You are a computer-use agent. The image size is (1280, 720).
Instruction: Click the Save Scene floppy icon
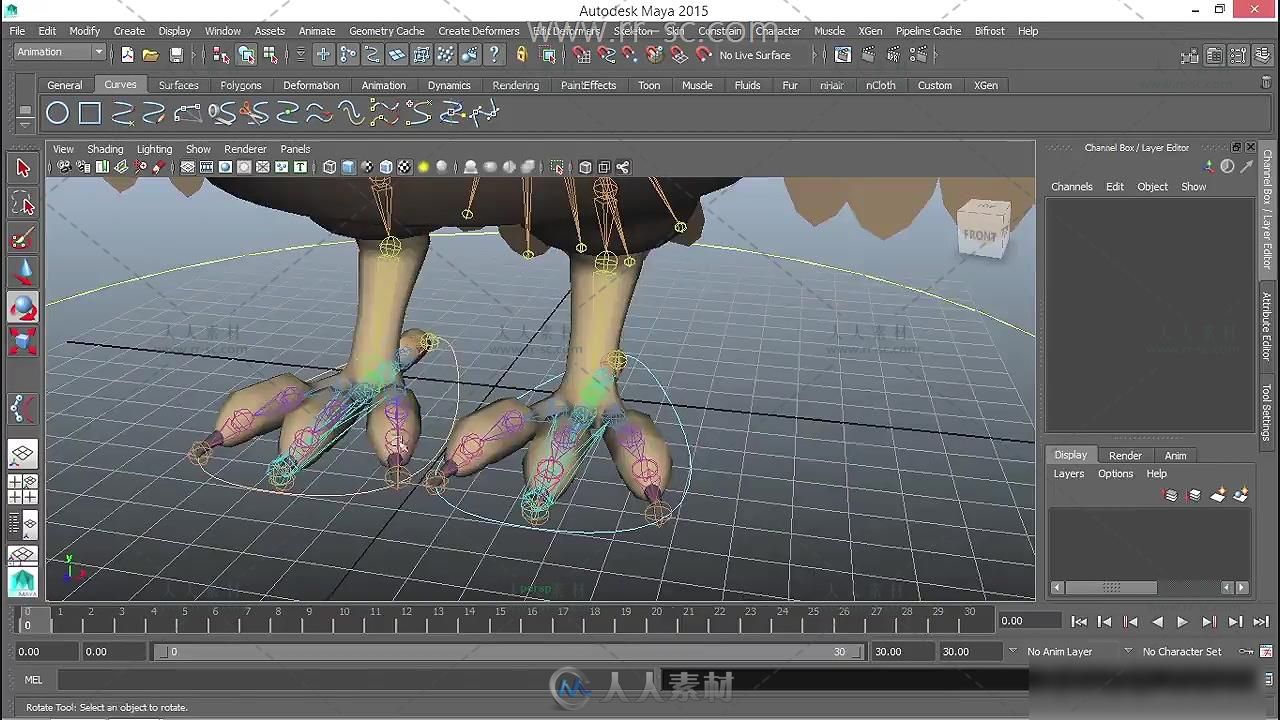(x=176, y=55)
